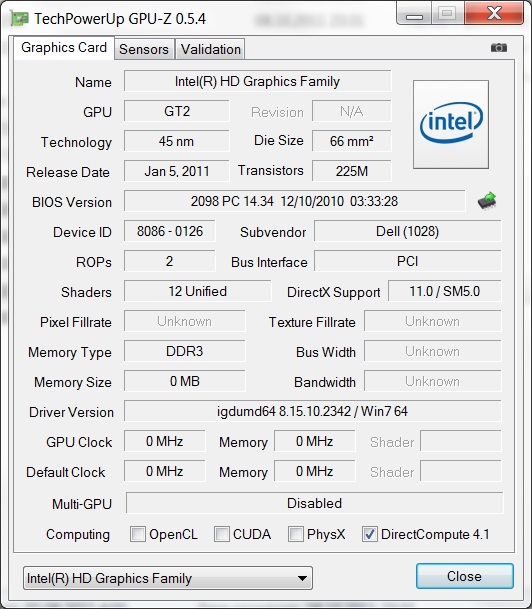532x609 pixels.
Task: Minimize the GPU-Z window
Action: click(414, 14)
